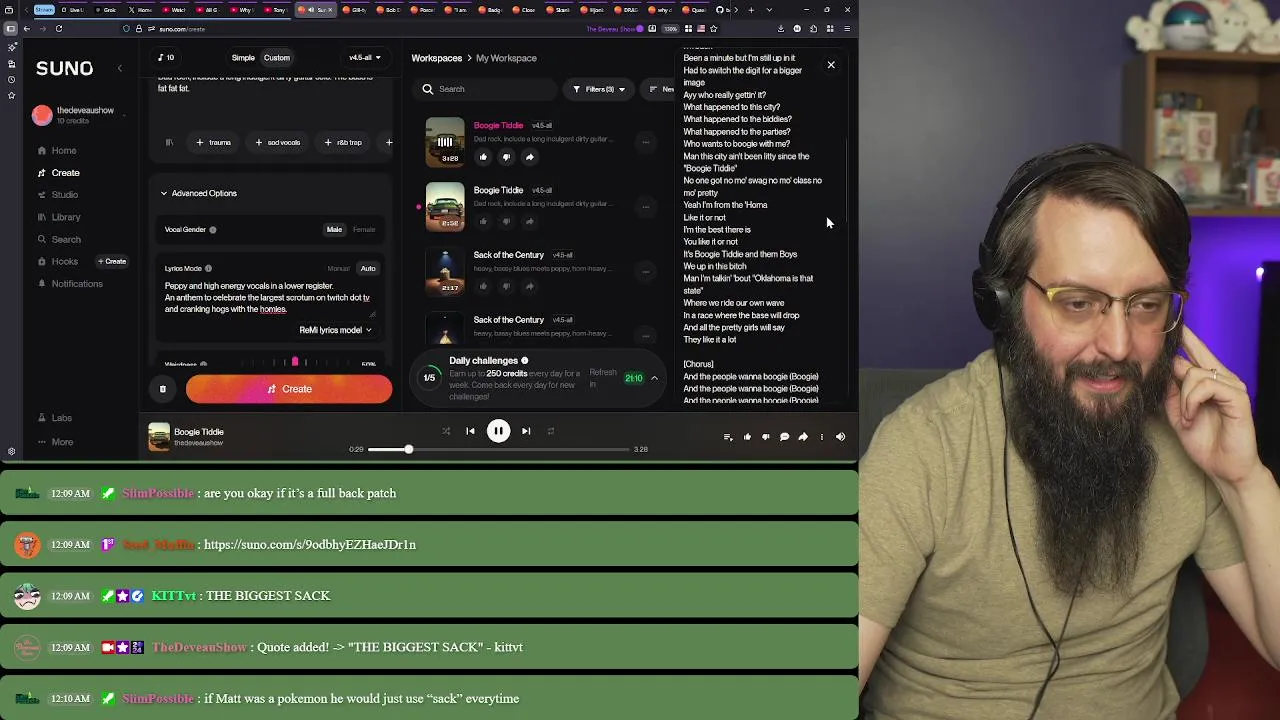Switch to Custom creation mode
The height and width of the screenshot is (720, 1280).
coord(277,58)
